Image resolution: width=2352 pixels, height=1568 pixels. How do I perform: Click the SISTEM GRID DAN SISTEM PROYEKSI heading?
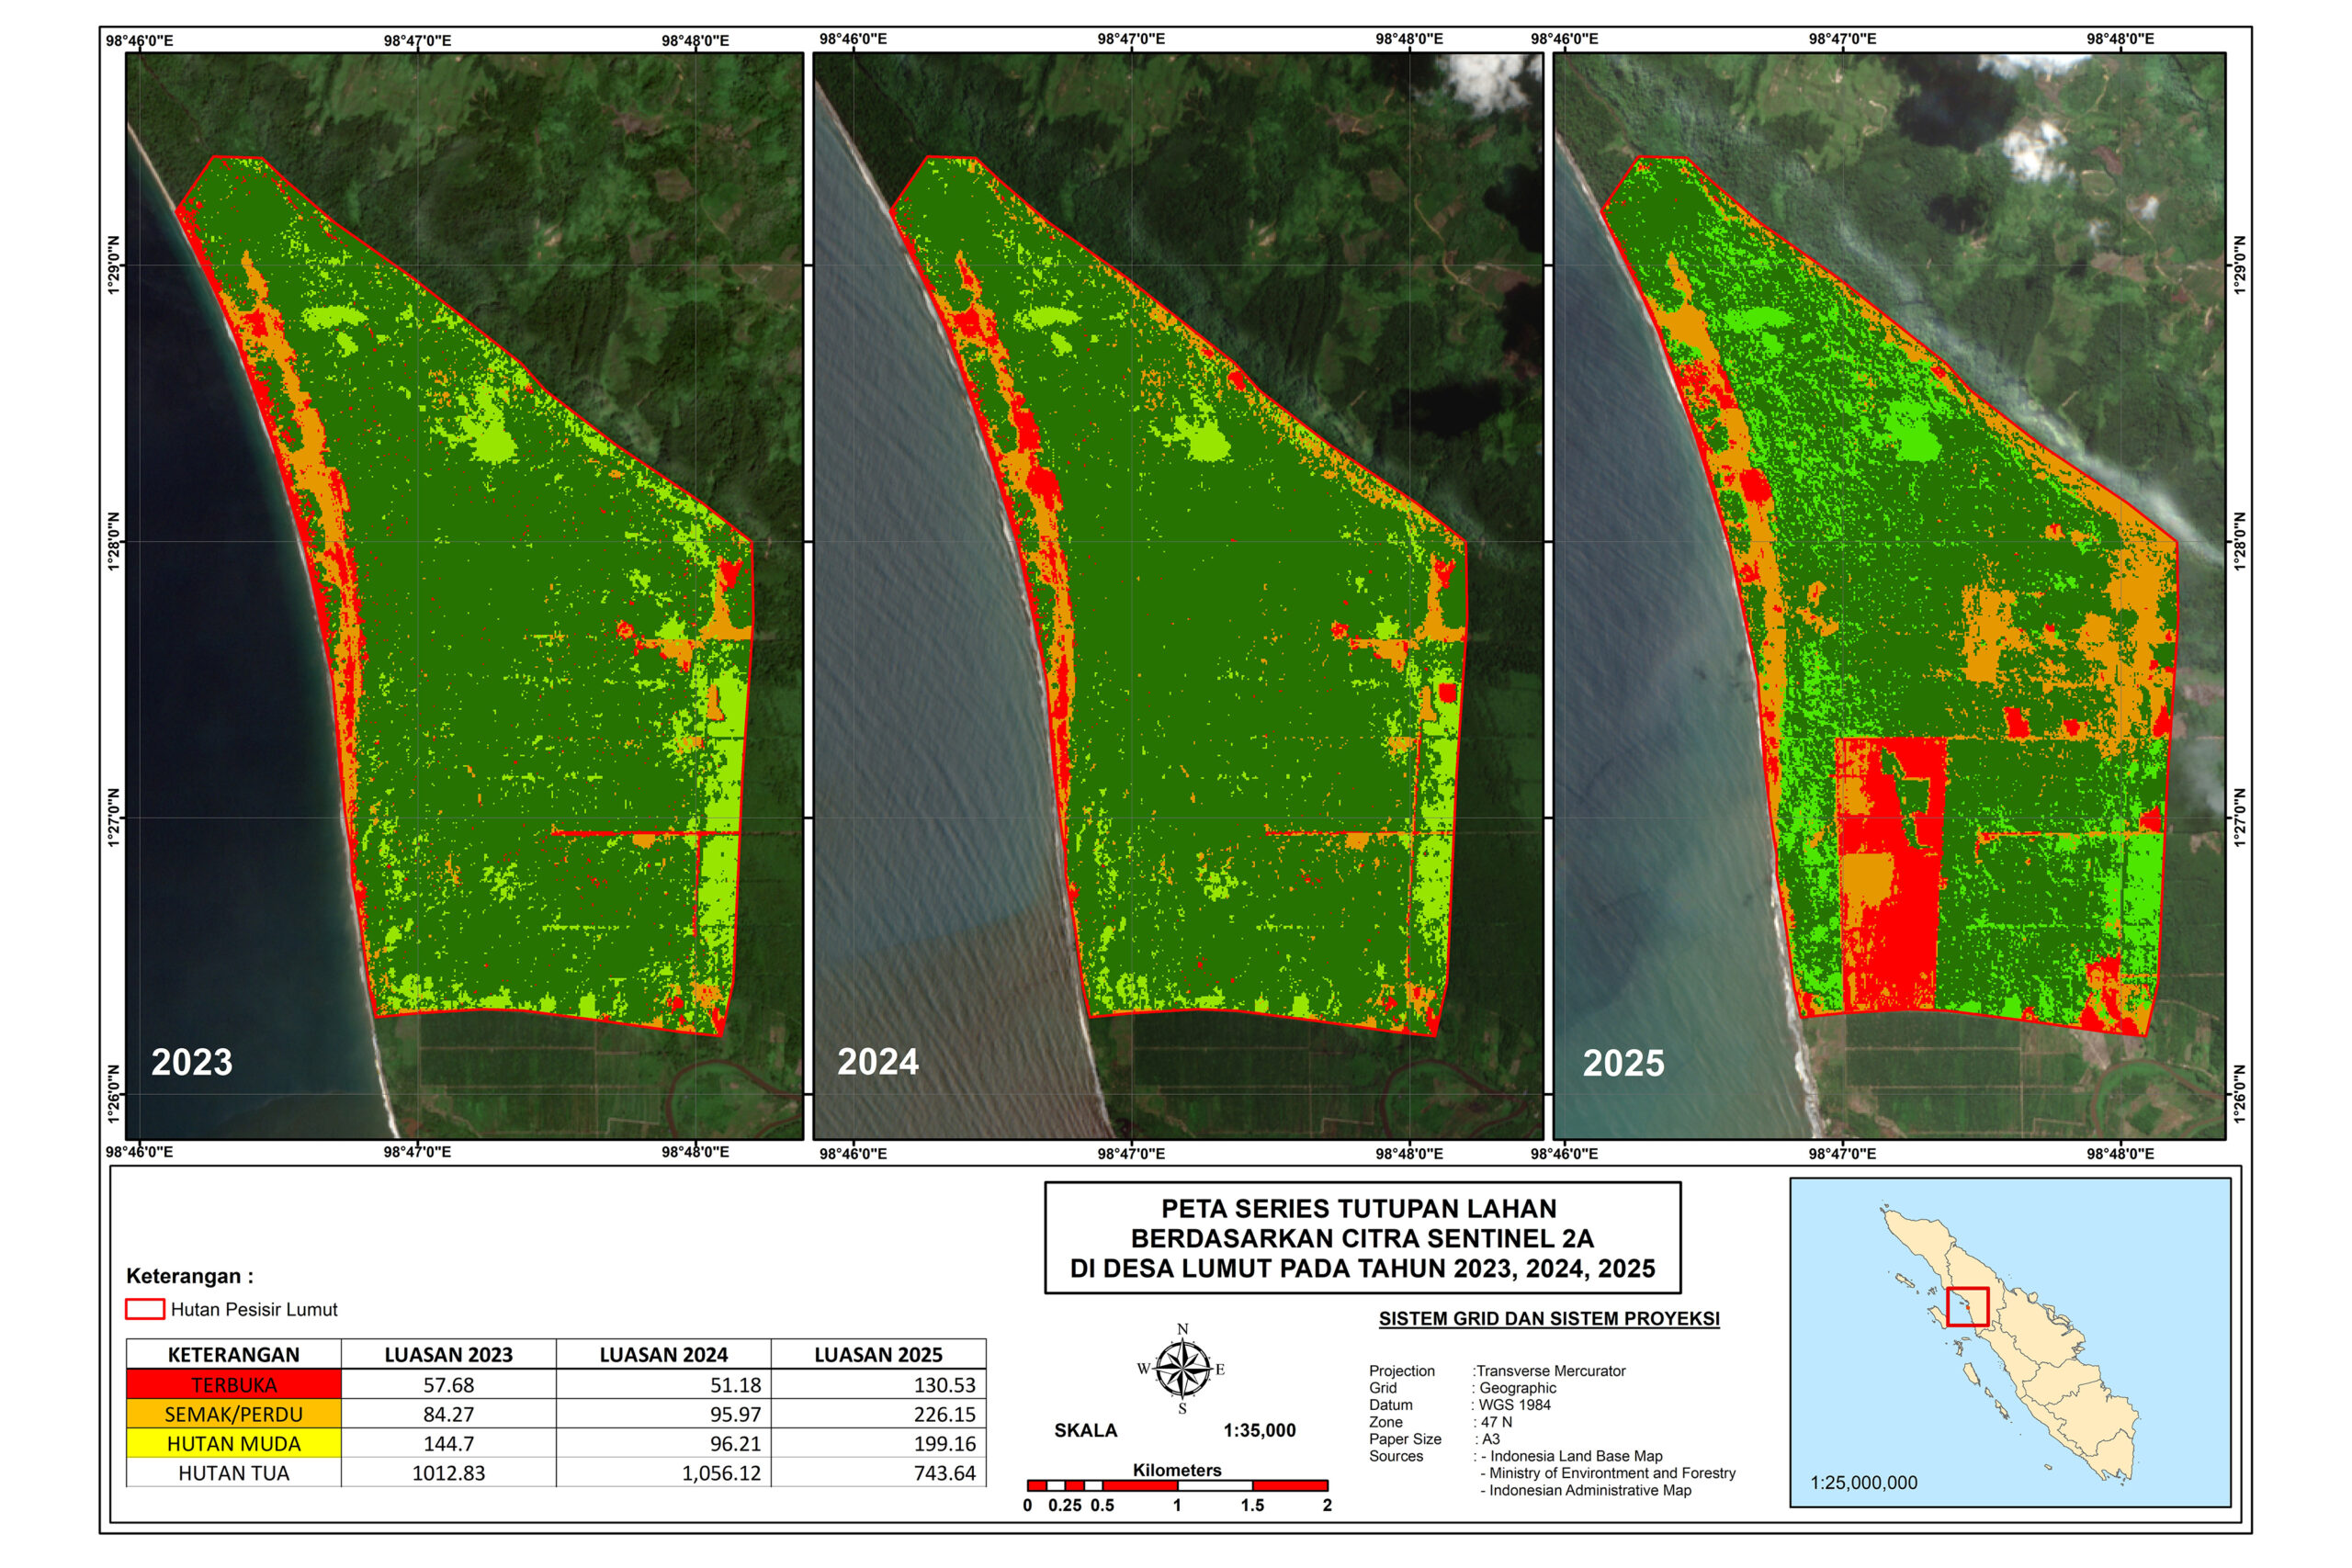coord(1549,1318)
